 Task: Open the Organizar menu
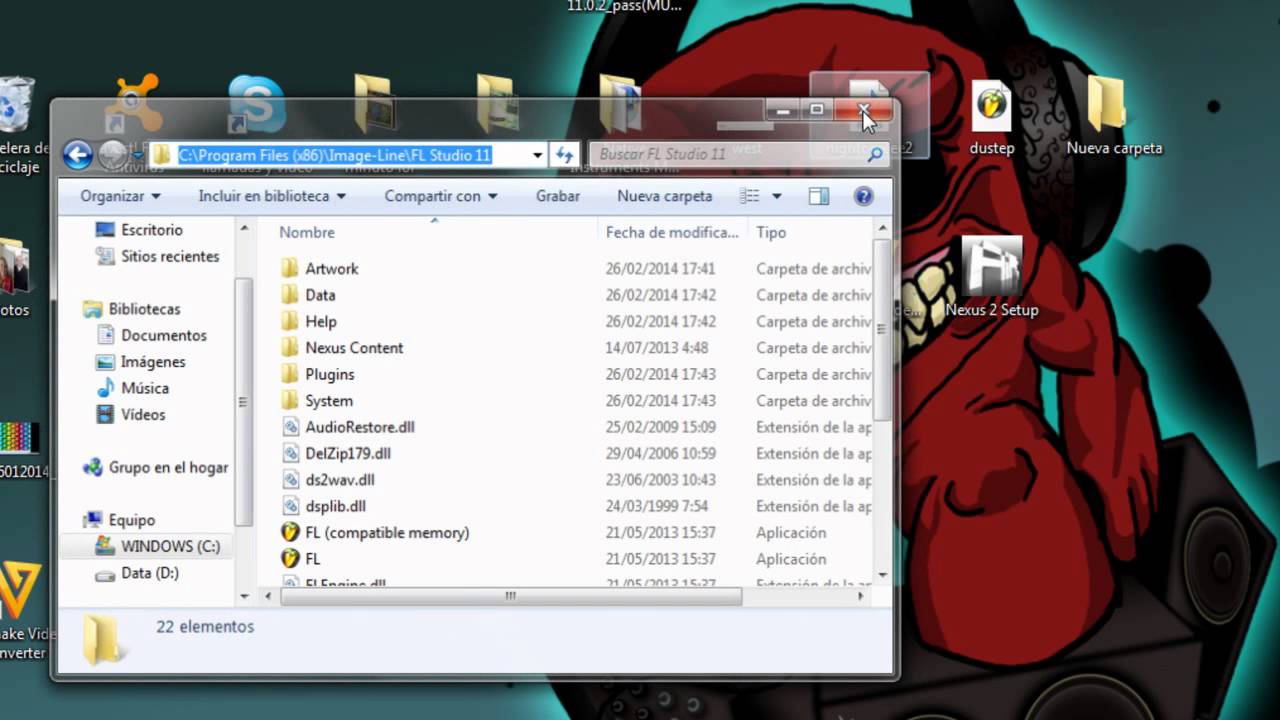coord(120,196)
